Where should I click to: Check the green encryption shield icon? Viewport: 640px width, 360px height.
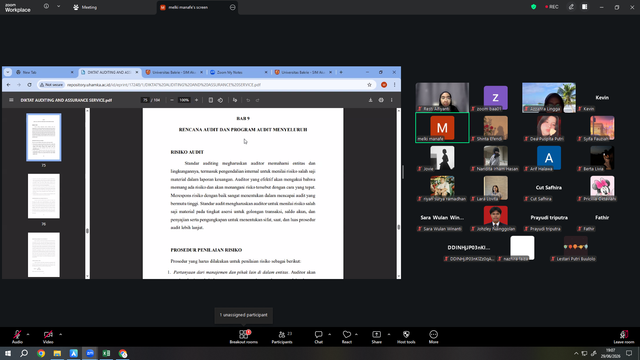point(533,7)
